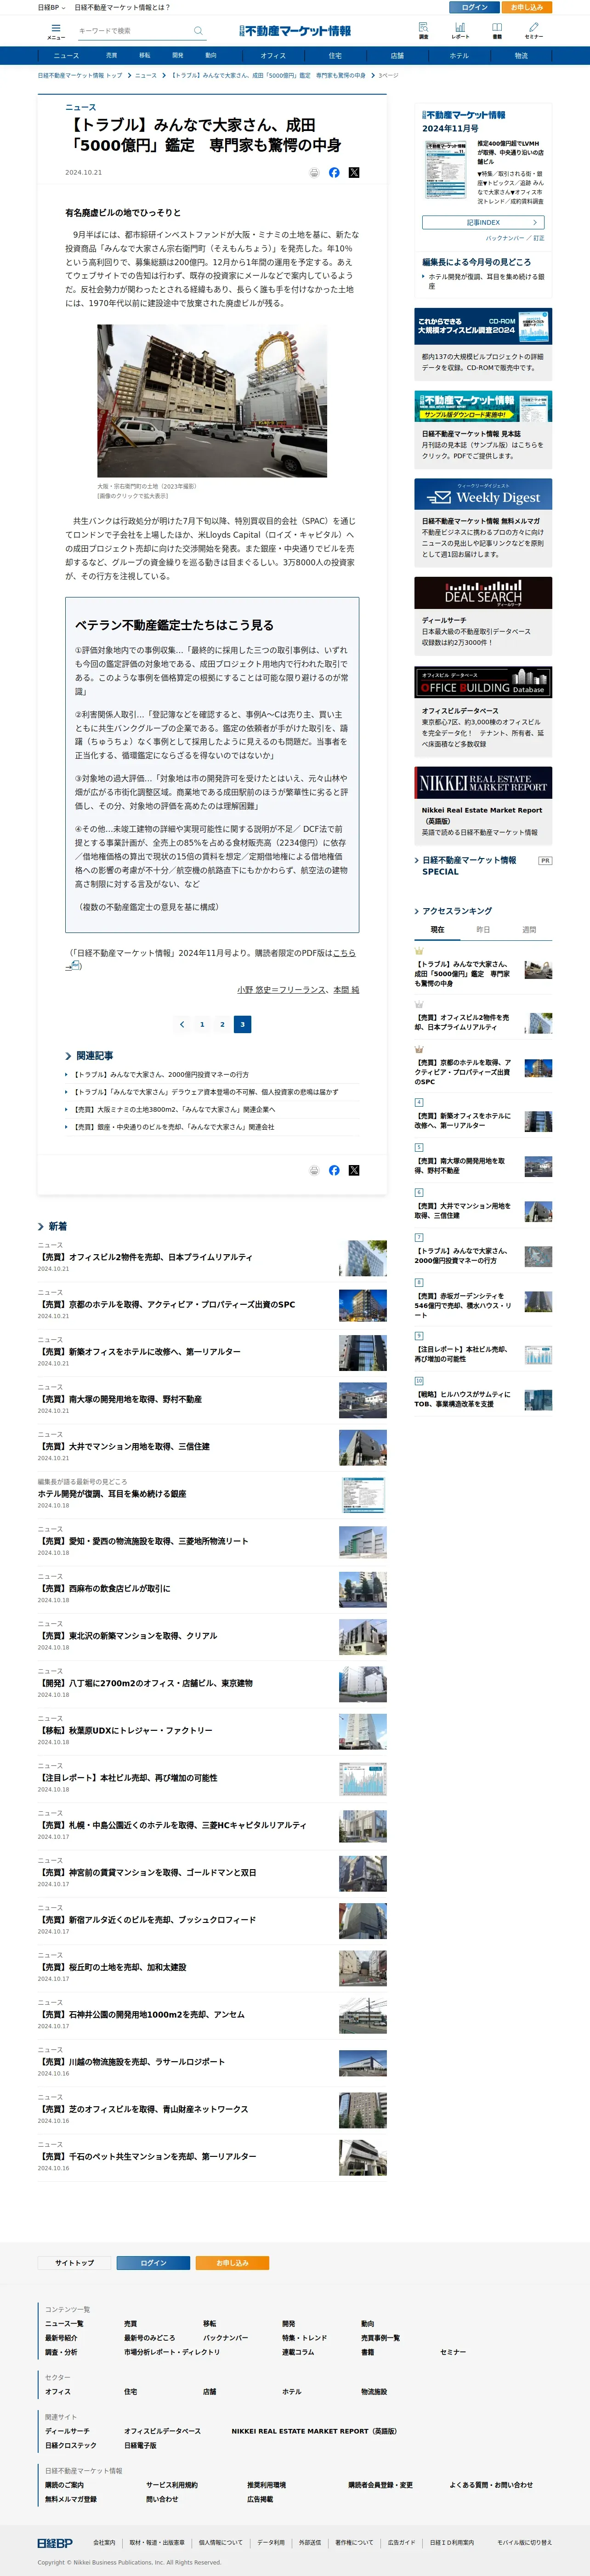This screenshot has height=2576, width=590.
Task: Open the 調査 icon in header
Action: click(x=423, y=30)
